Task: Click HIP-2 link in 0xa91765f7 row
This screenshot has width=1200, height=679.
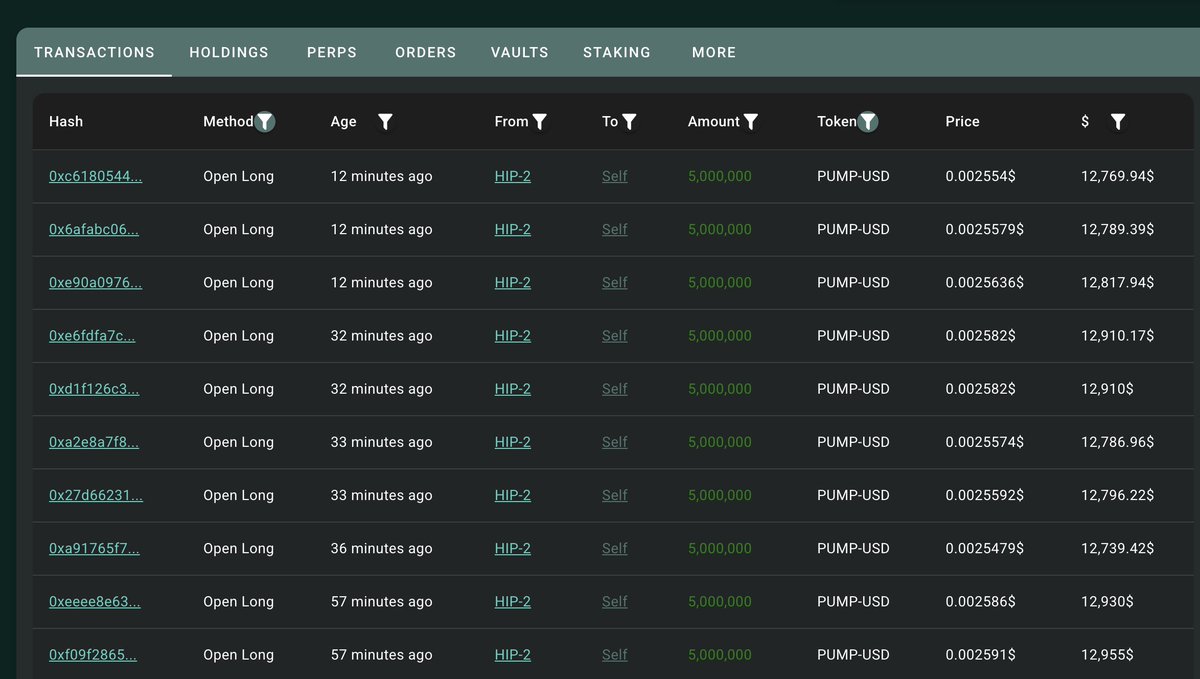Action: click(x=513, y=548)
